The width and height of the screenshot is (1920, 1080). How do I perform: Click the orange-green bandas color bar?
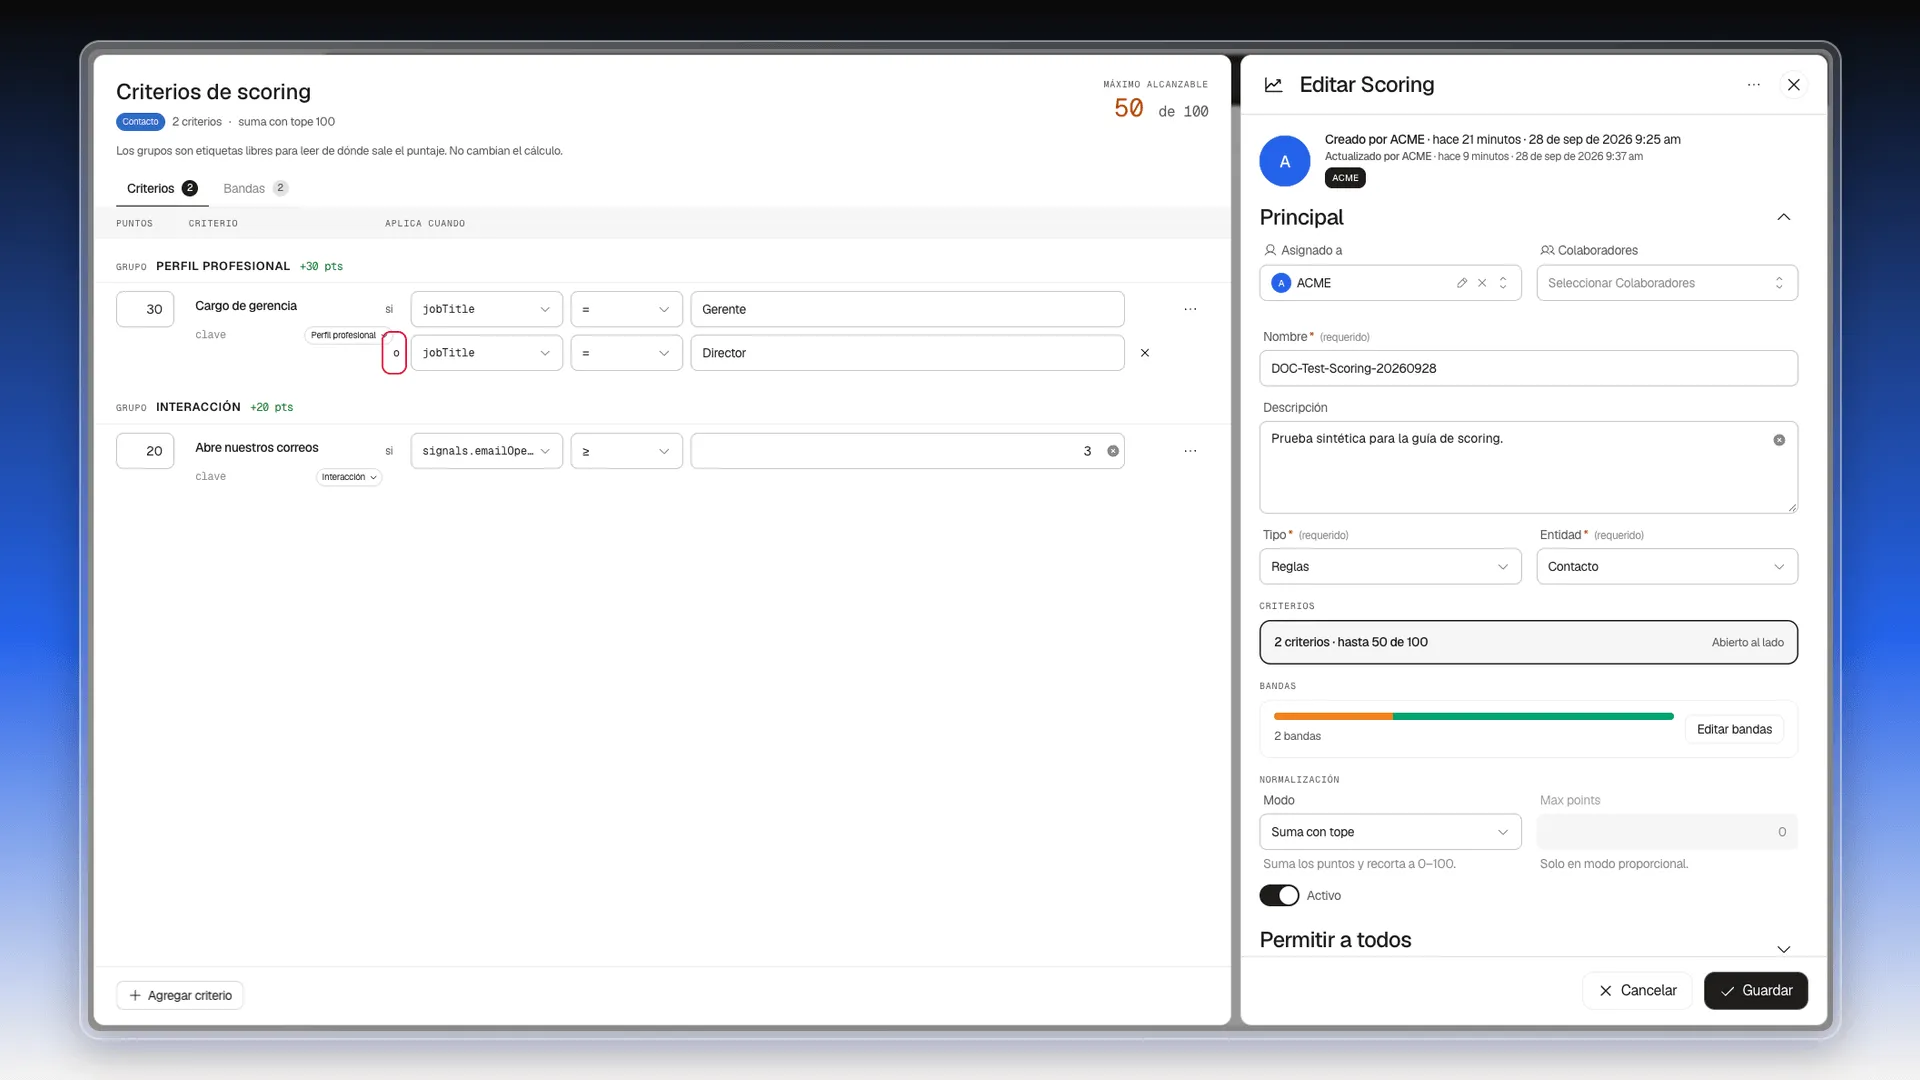[1473, 716]
